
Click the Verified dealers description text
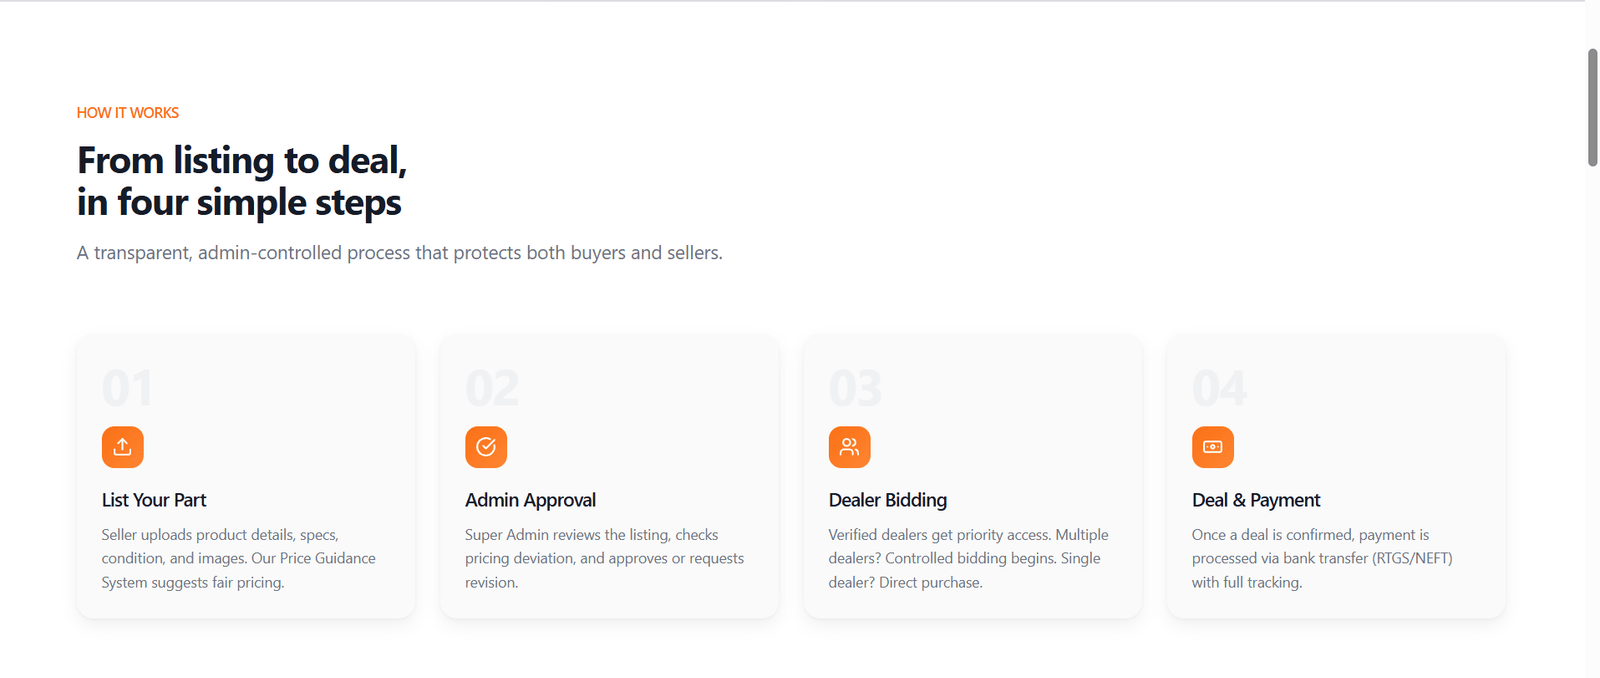coord(967,558)
